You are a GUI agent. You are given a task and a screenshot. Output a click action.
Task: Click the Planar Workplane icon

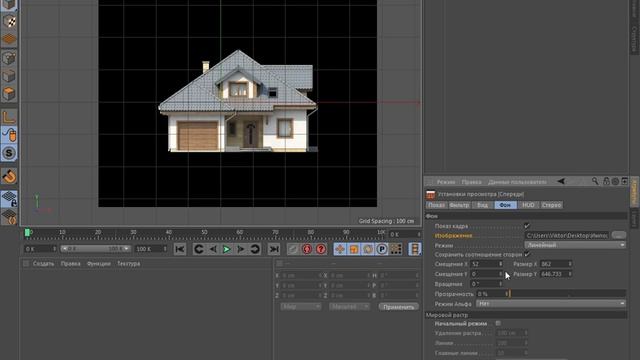click(x=9, y=217)
